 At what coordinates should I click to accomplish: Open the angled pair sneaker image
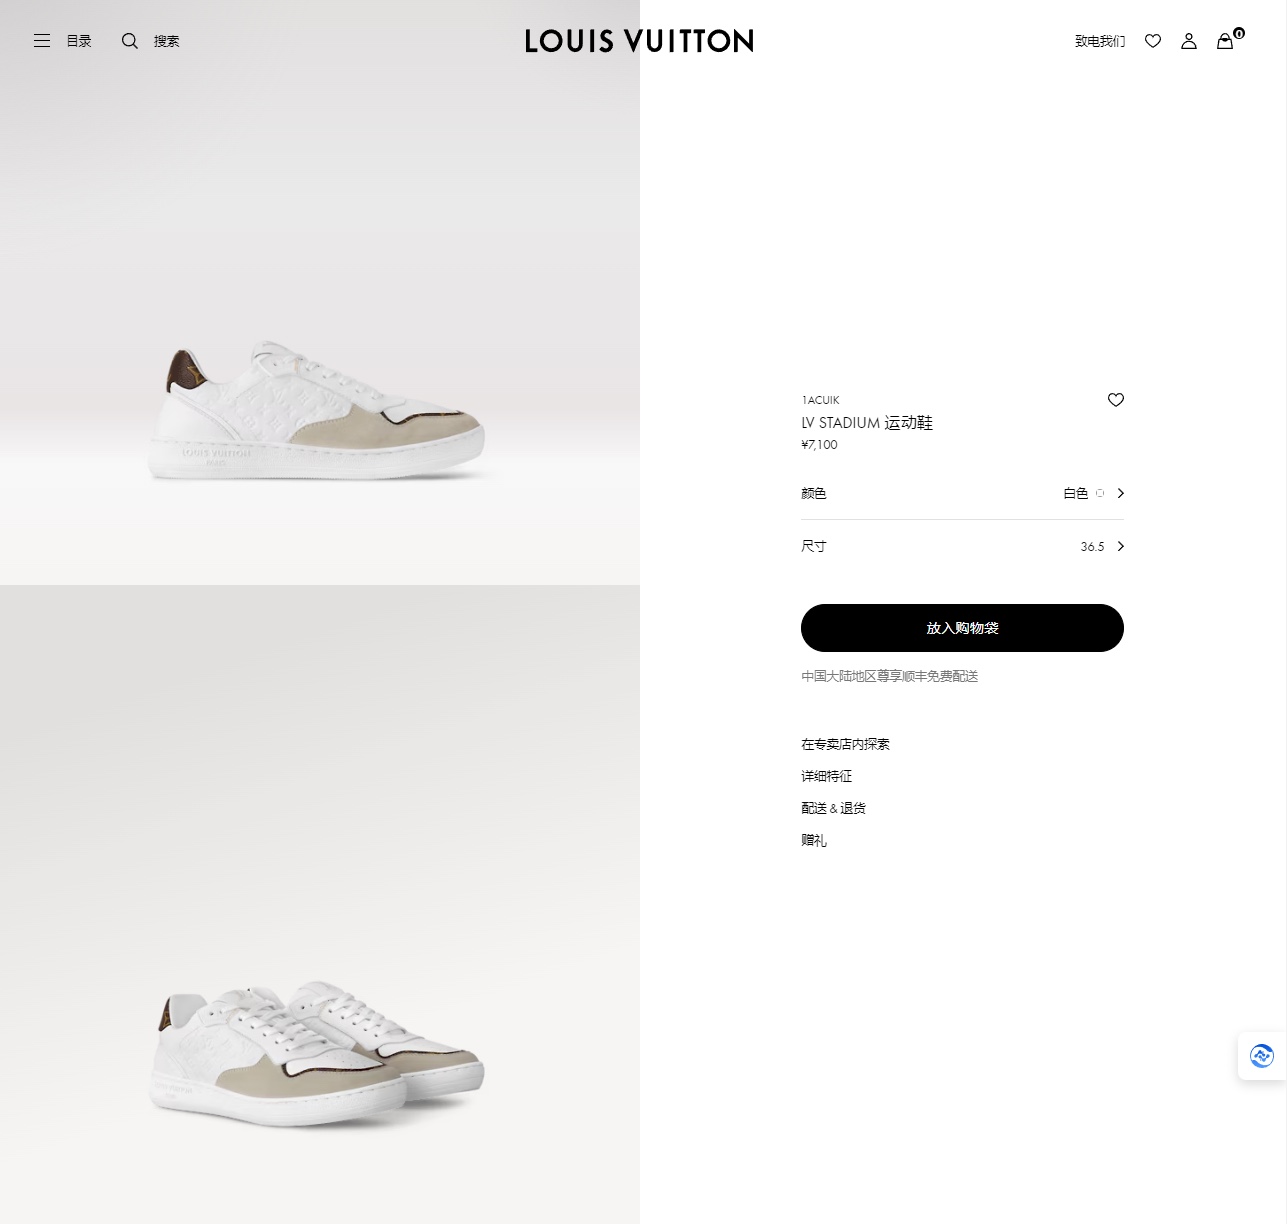coord(320,1050)
